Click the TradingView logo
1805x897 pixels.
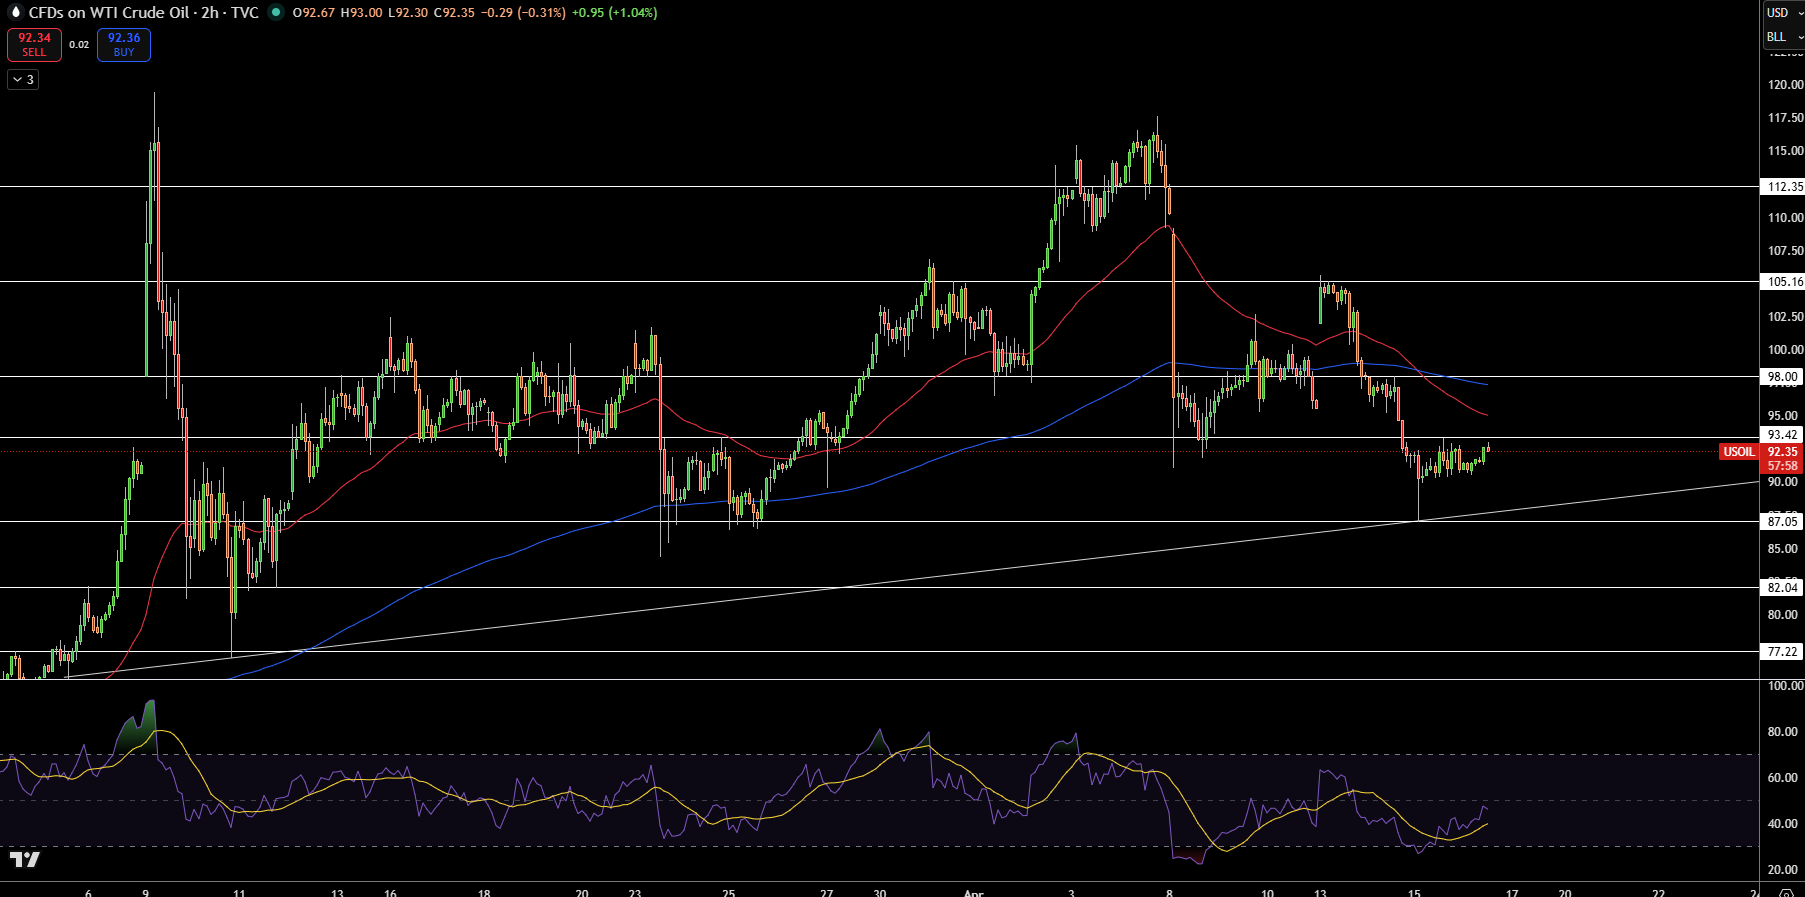point(25,859)
